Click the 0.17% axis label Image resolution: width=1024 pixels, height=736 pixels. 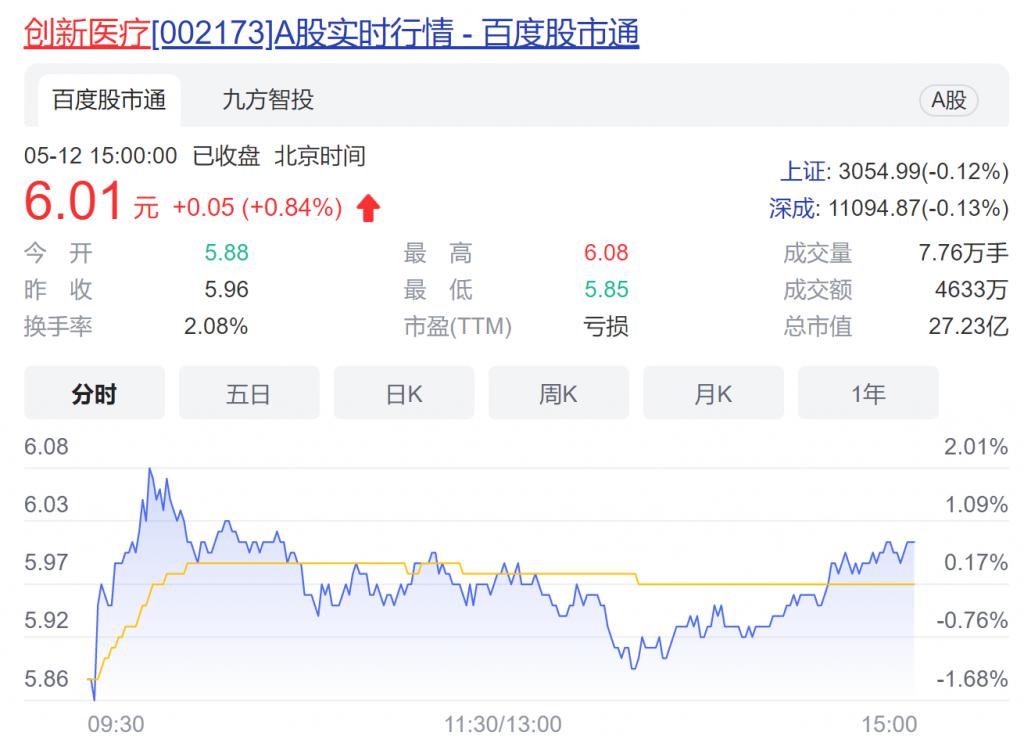976,562
